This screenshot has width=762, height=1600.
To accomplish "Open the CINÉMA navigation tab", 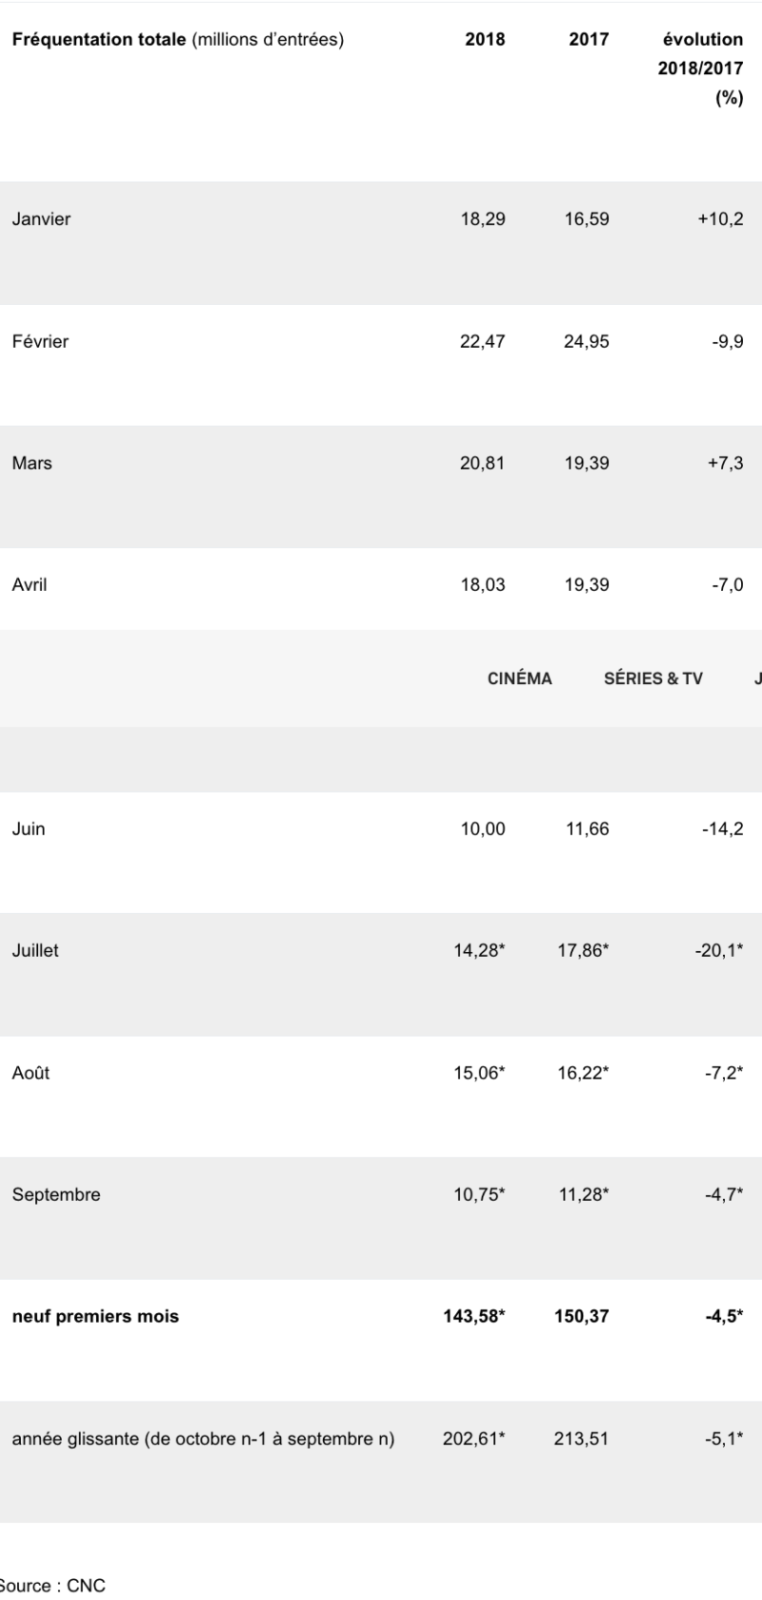I will tap(519, 679).
